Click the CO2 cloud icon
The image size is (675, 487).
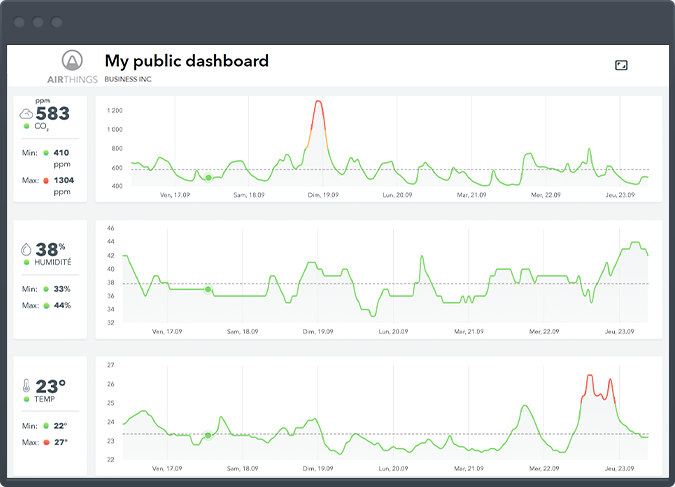tap(26, 114)
